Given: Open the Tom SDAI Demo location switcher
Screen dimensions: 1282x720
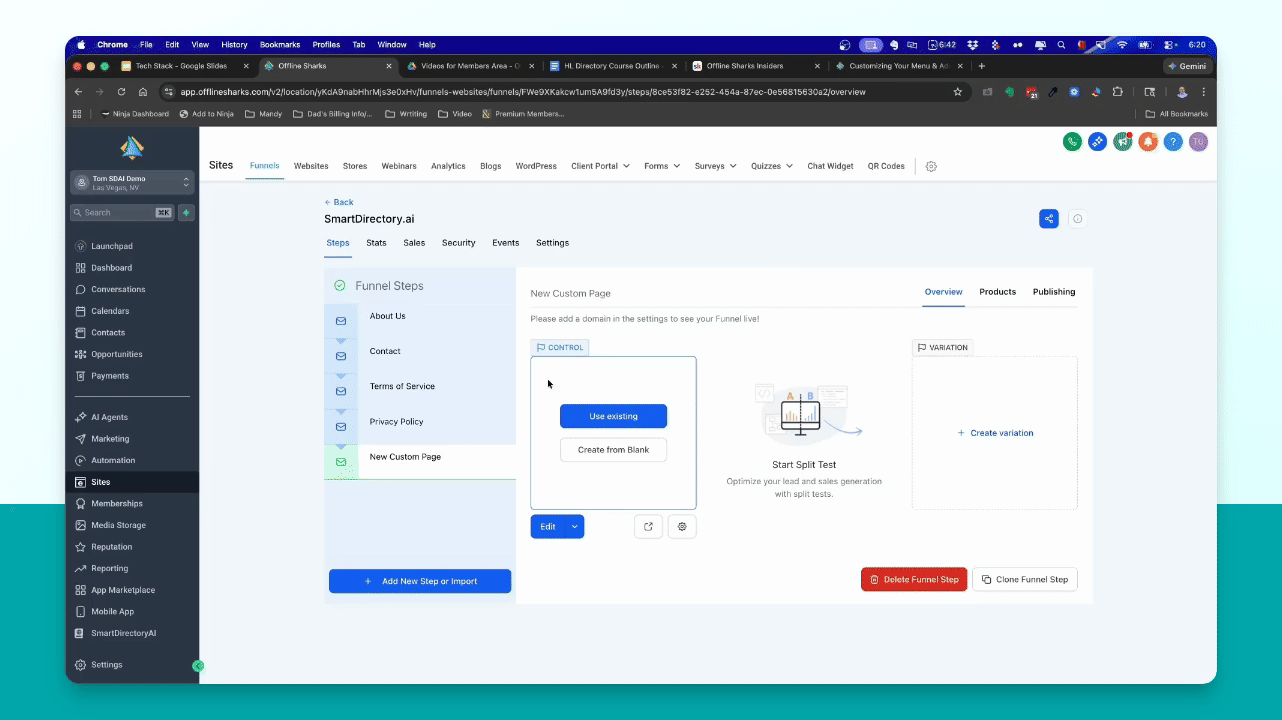Looking at the screenshot, I should 131,182.
